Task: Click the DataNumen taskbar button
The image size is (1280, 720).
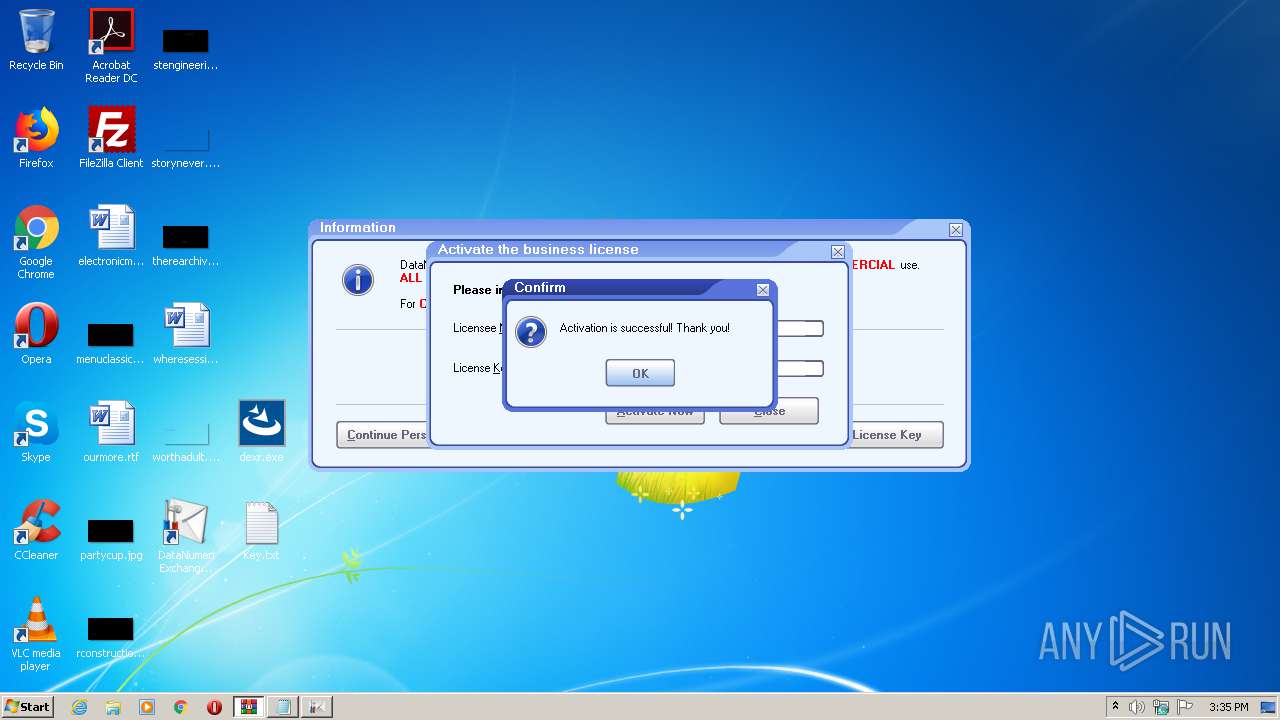Action: [x=317, y=707]
